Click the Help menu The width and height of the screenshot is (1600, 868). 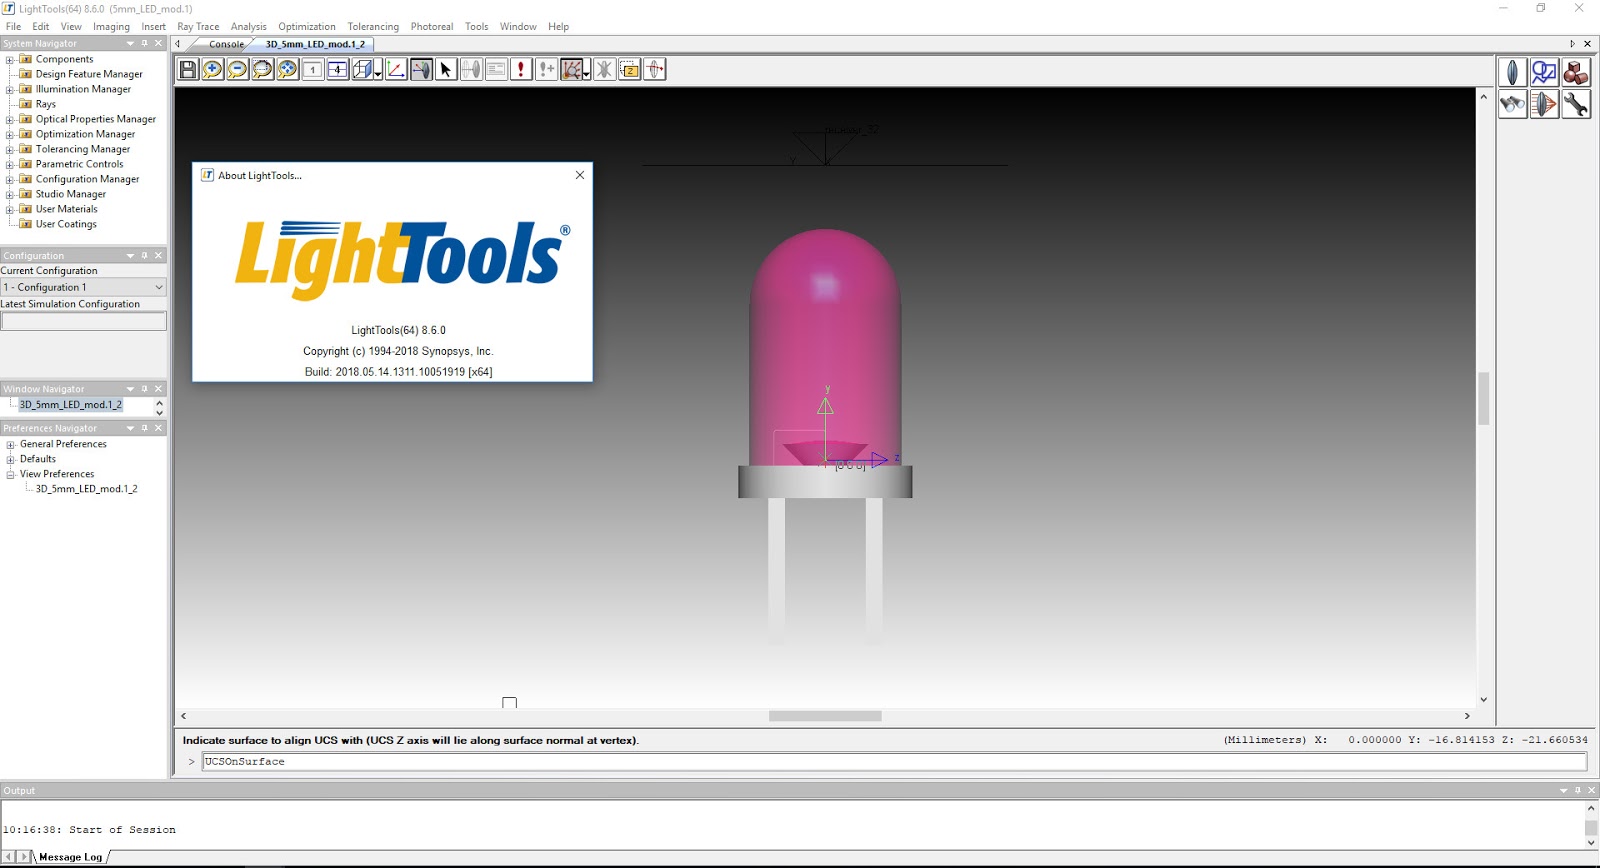pyautogui.click(x=558, y=27)
